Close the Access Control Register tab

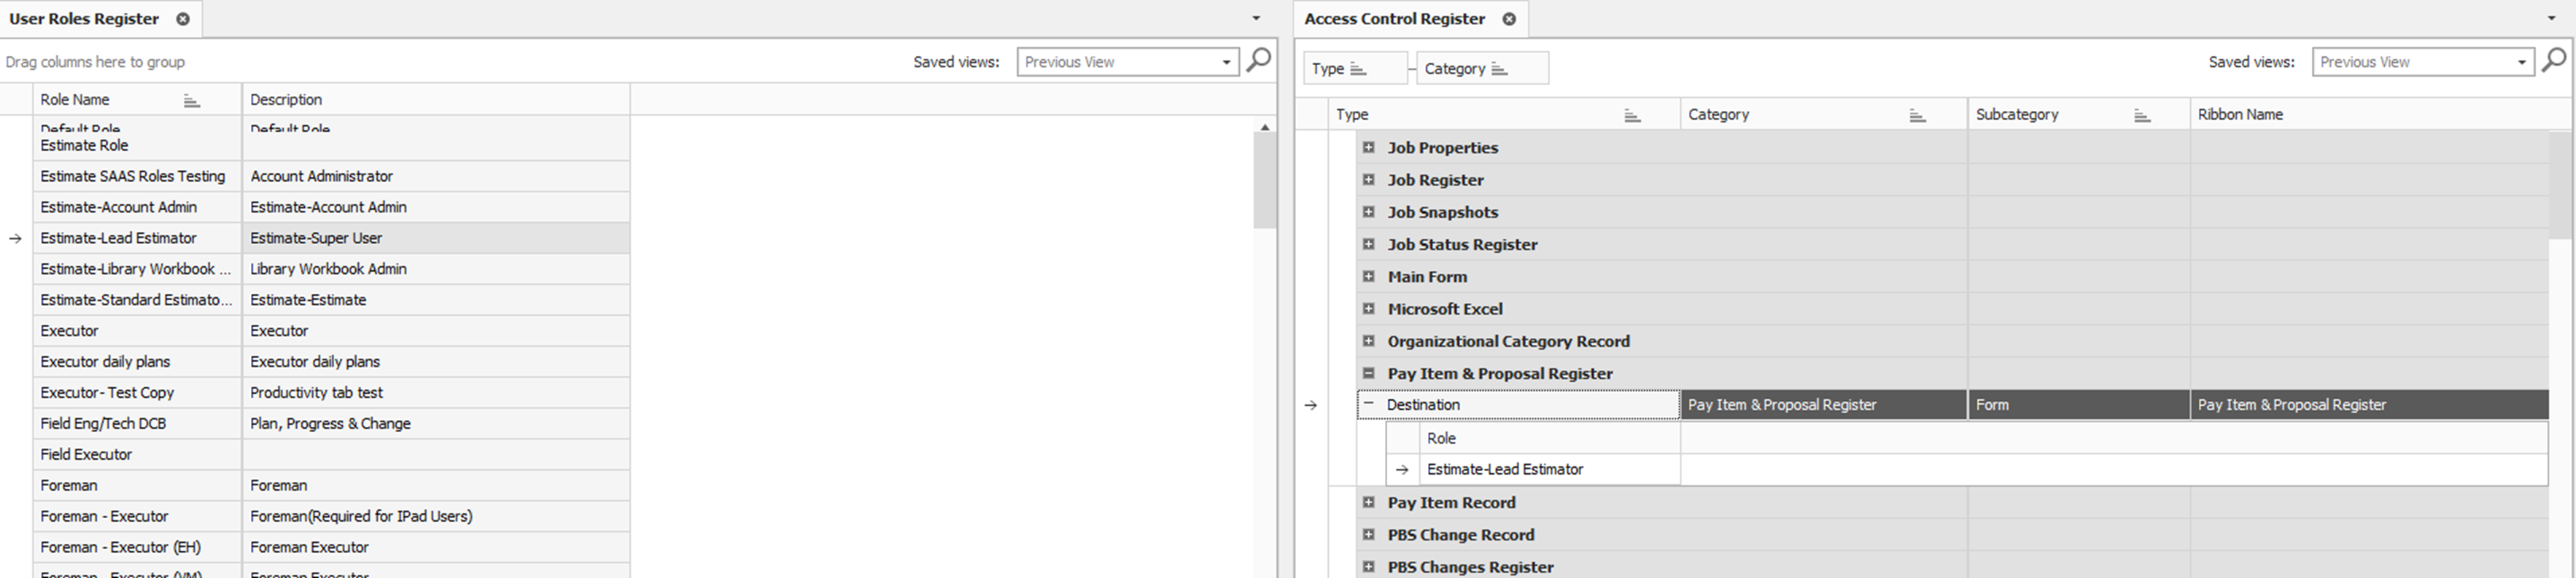1509,19
